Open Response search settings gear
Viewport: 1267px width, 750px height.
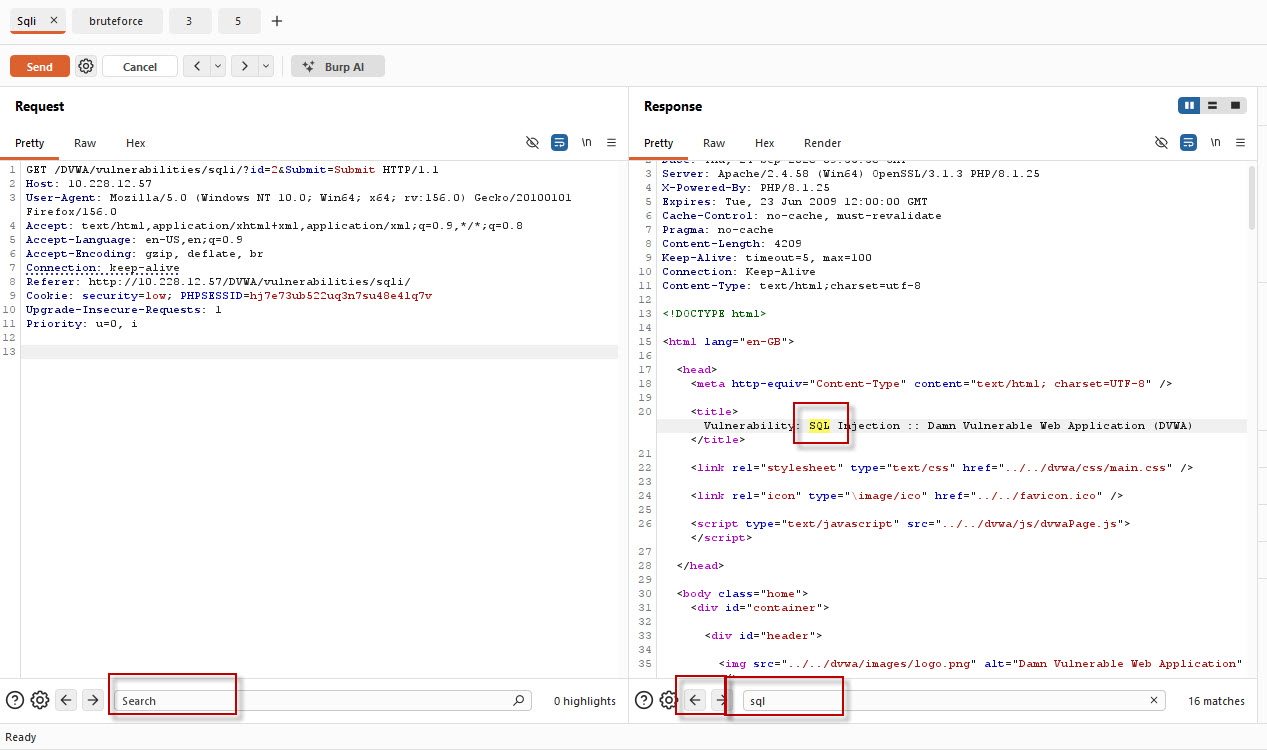click(x=669, y=701)
